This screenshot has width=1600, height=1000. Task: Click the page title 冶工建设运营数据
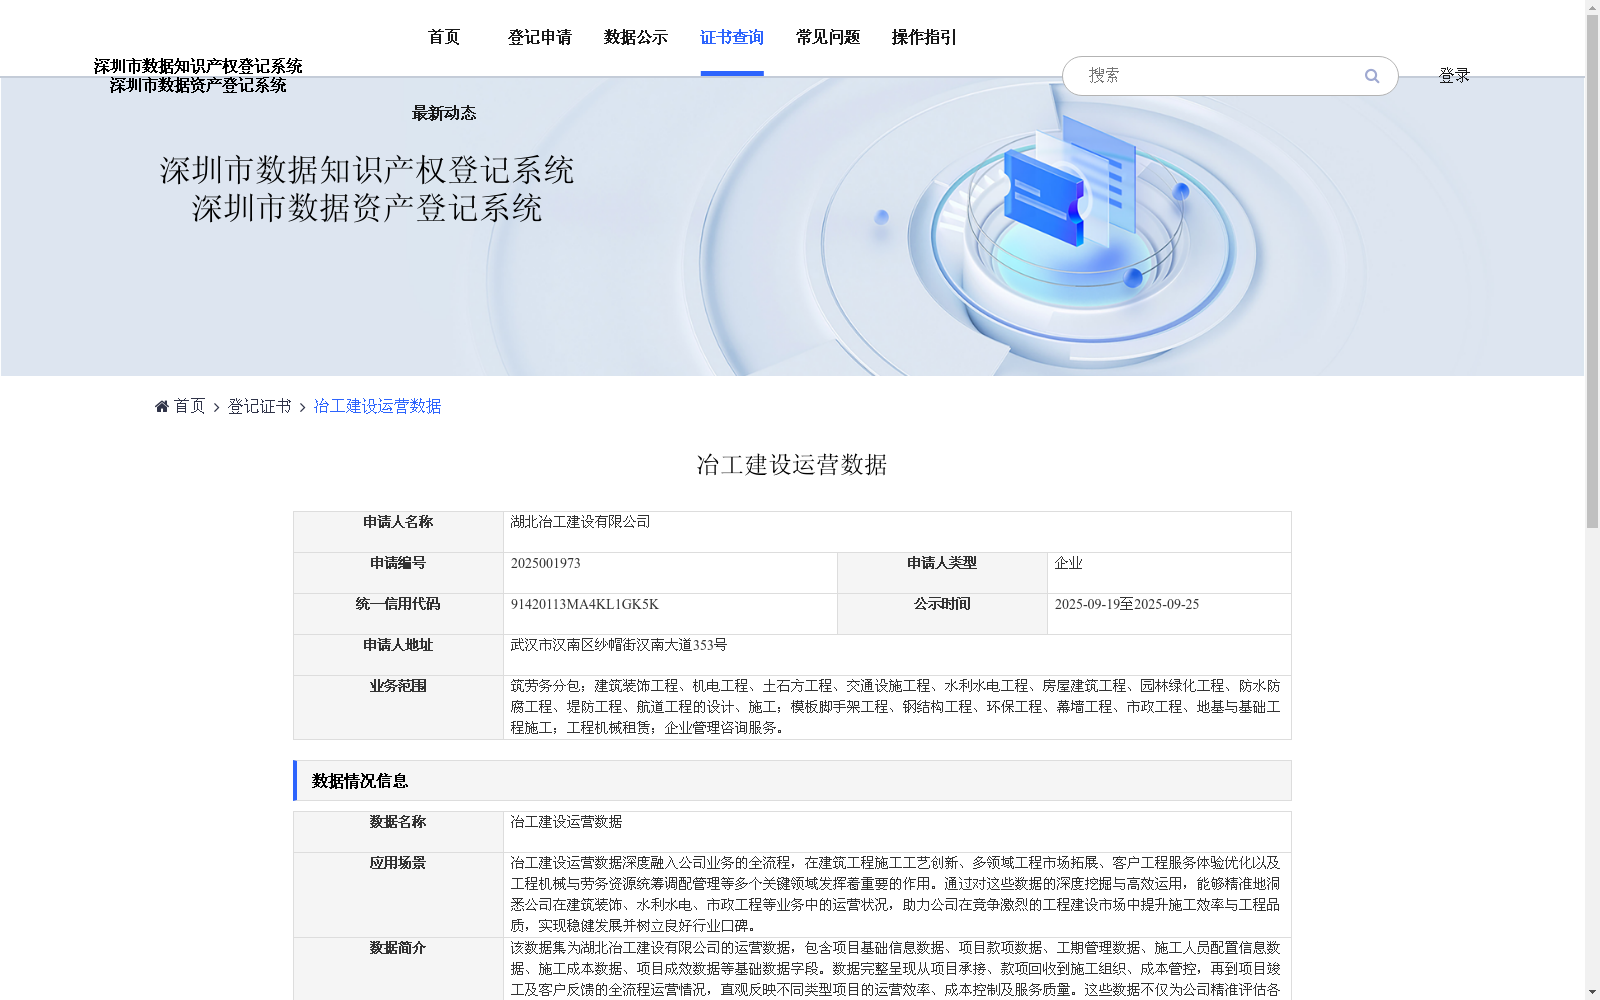(x=792, y=465)
